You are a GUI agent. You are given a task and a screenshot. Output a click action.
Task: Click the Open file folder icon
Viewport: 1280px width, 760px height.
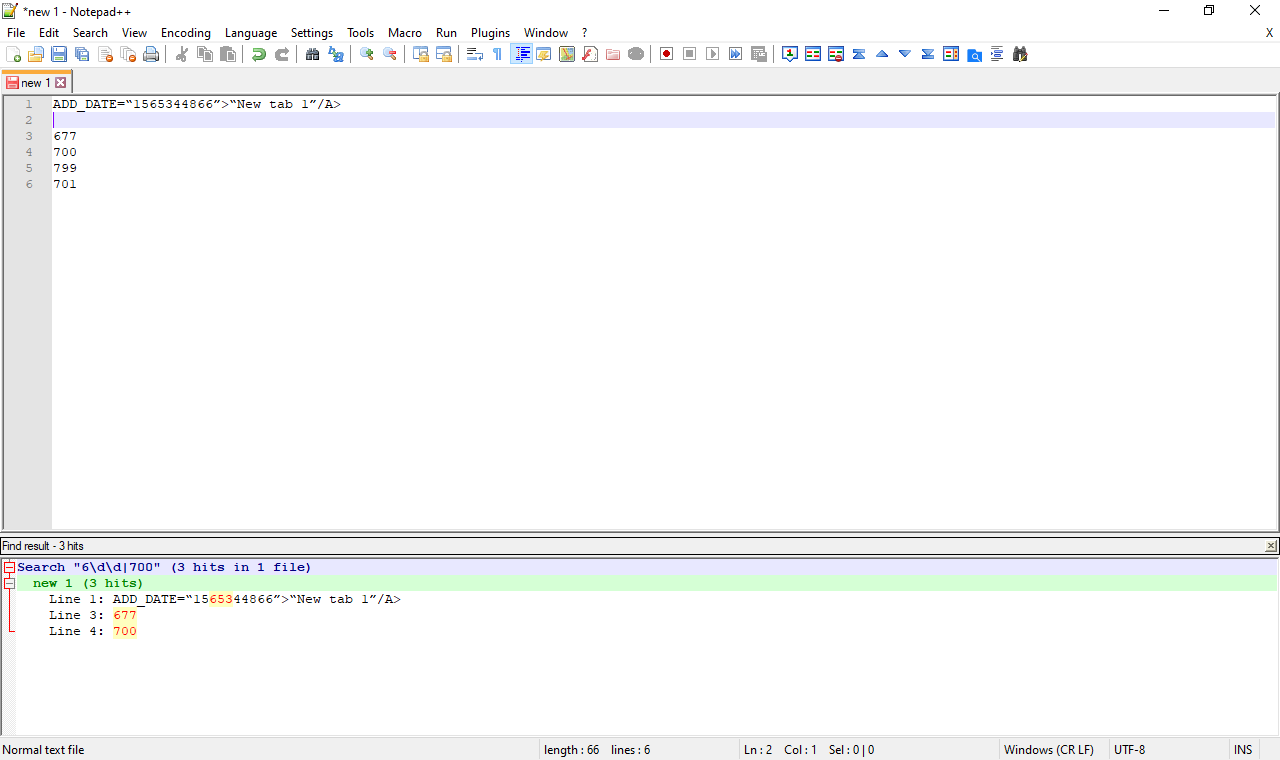coord(36,54)
